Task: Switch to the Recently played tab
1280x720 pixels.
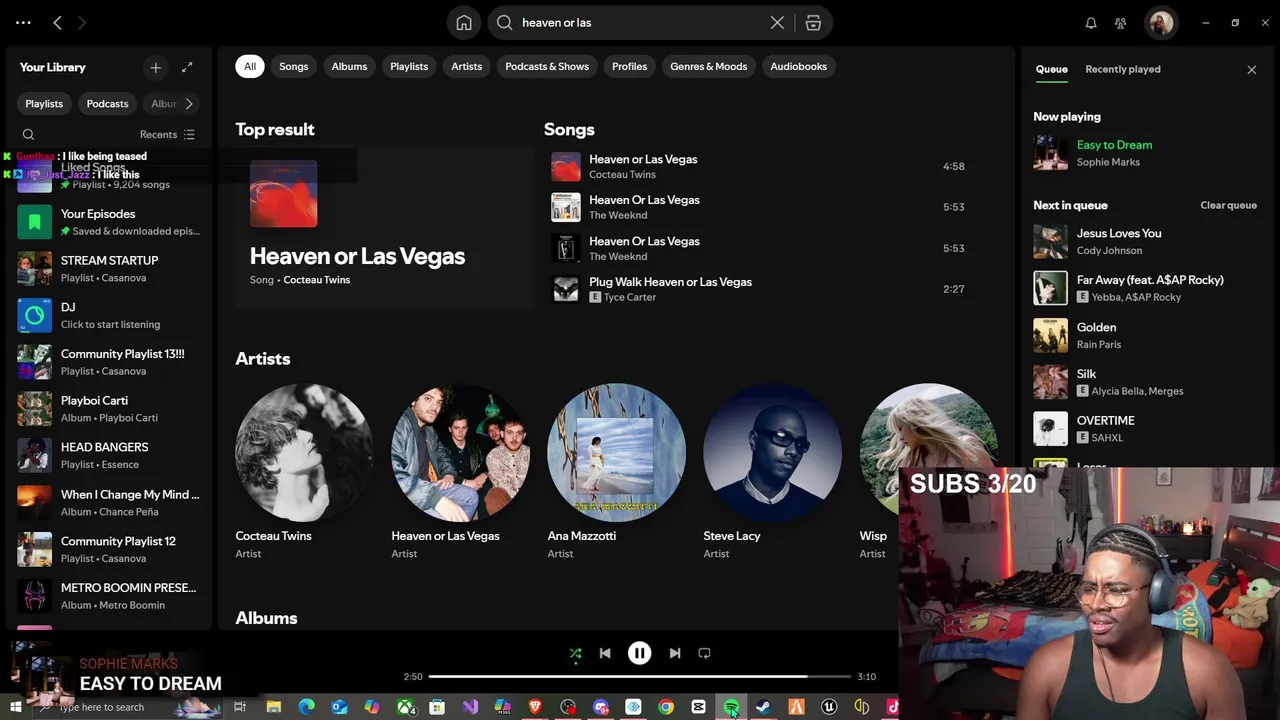Action: (x=1123, y=69)
